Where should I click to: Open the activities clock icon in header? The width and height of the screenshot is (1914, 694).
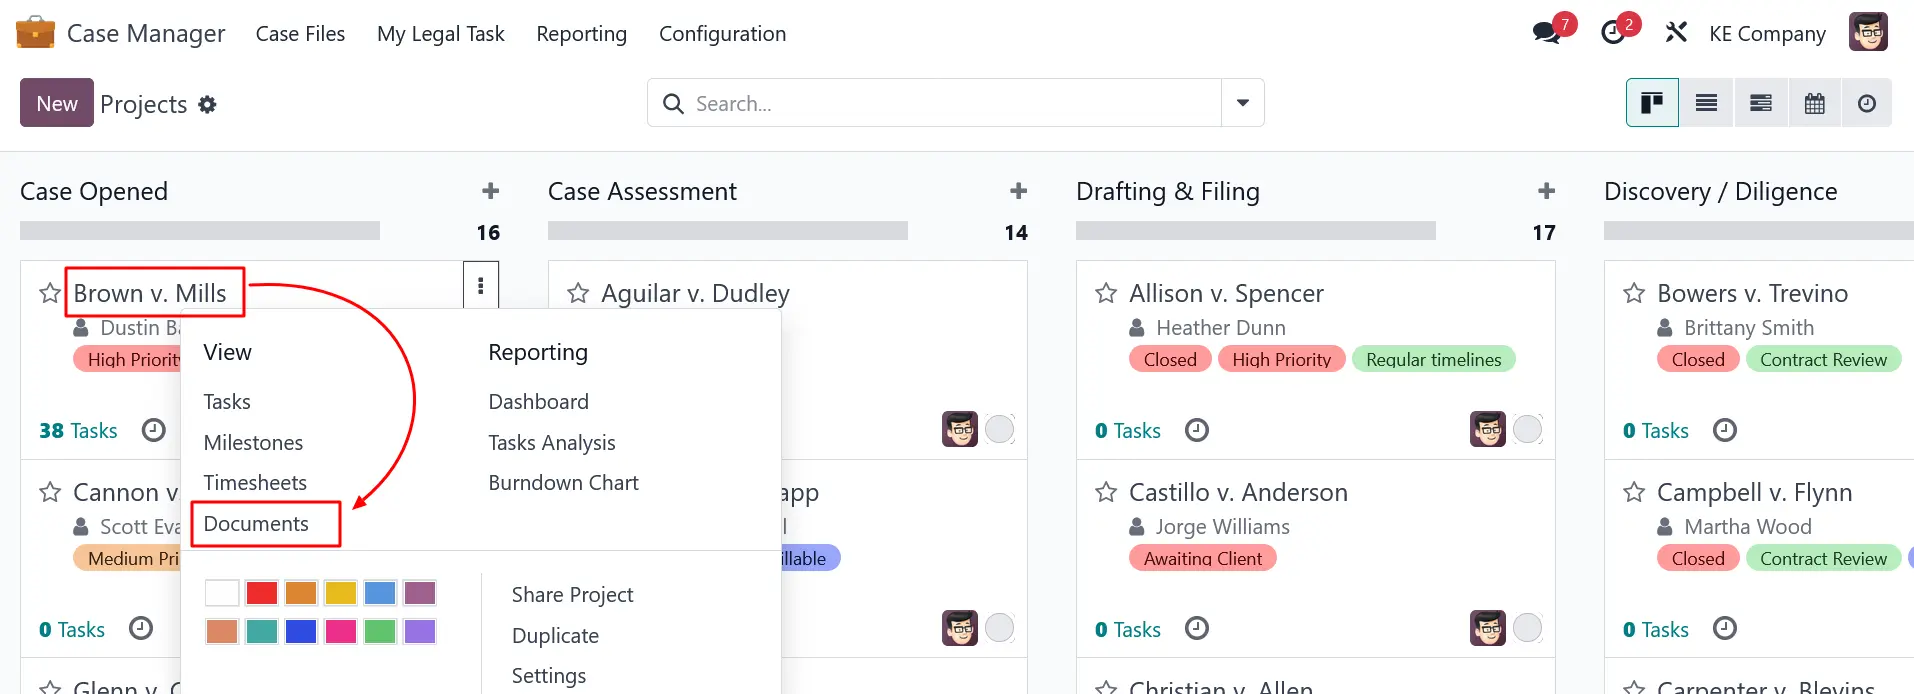1613,33
